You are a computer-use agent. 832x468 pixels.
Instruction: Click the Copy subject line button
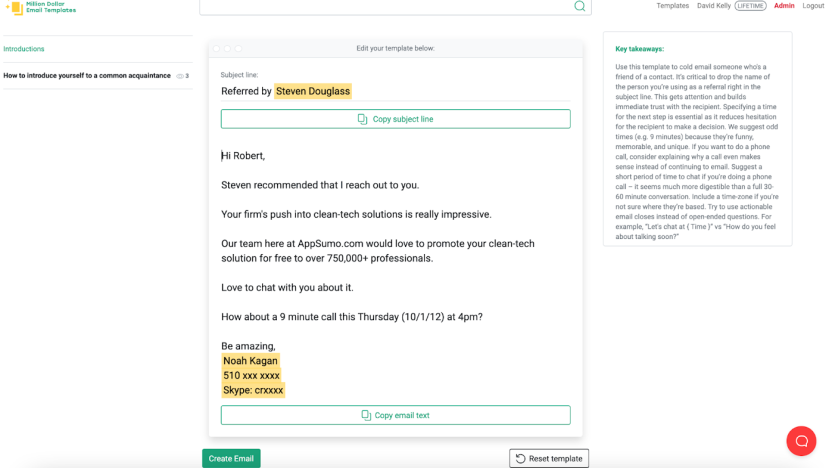395,119
